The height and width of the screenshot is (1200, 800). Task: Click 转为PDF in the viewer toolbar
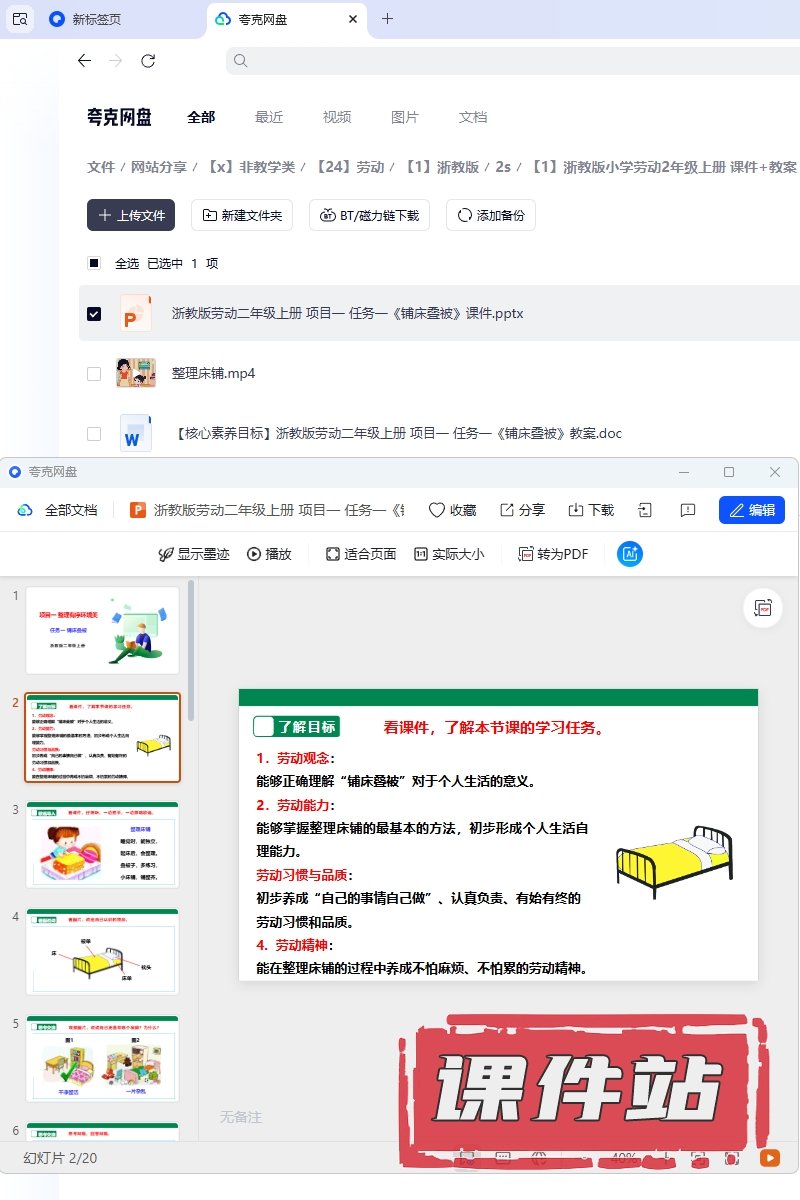553,554
